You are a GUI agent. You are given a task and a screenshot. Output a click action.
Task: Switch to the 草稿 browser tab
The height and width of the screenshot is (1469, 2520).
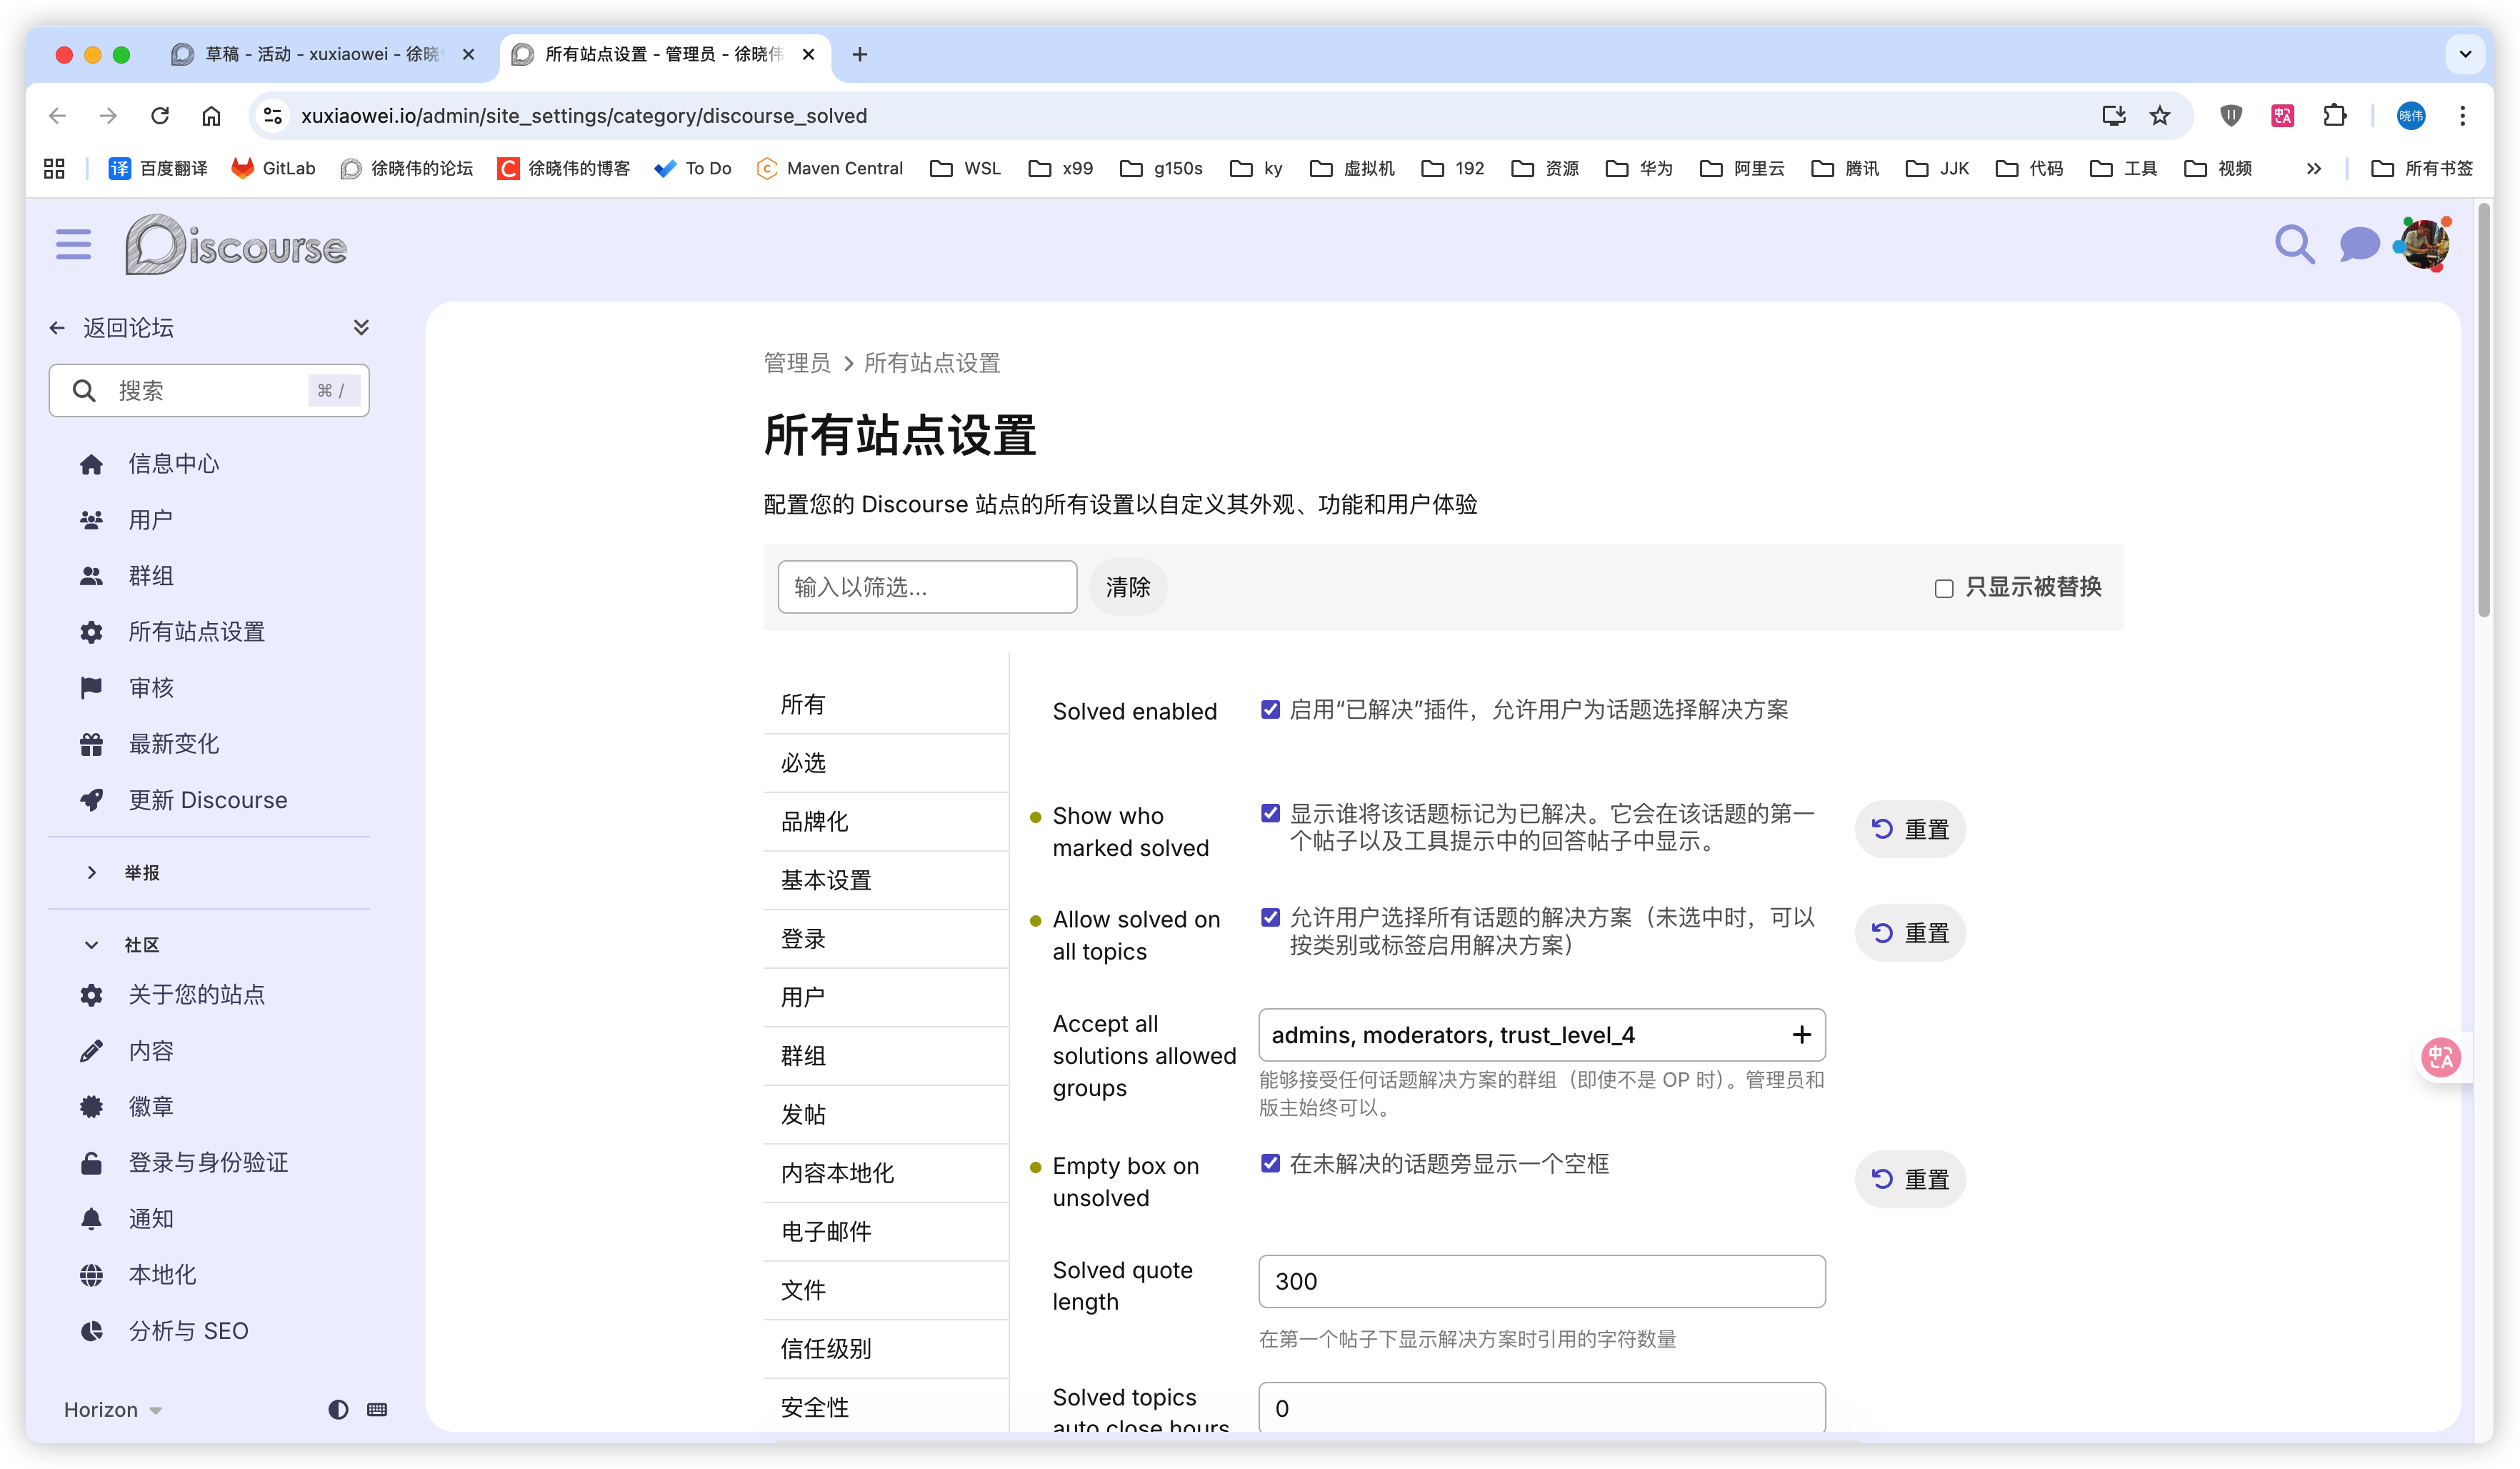[x=320, y=54]
